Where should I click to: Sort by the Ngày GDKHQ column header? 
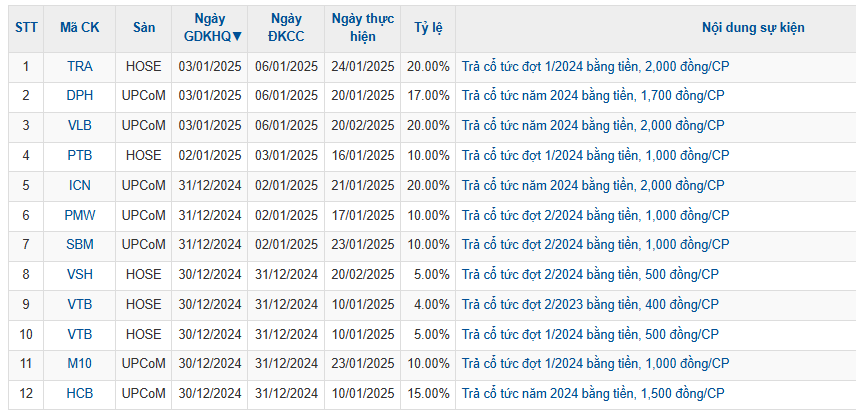(210, 28)
